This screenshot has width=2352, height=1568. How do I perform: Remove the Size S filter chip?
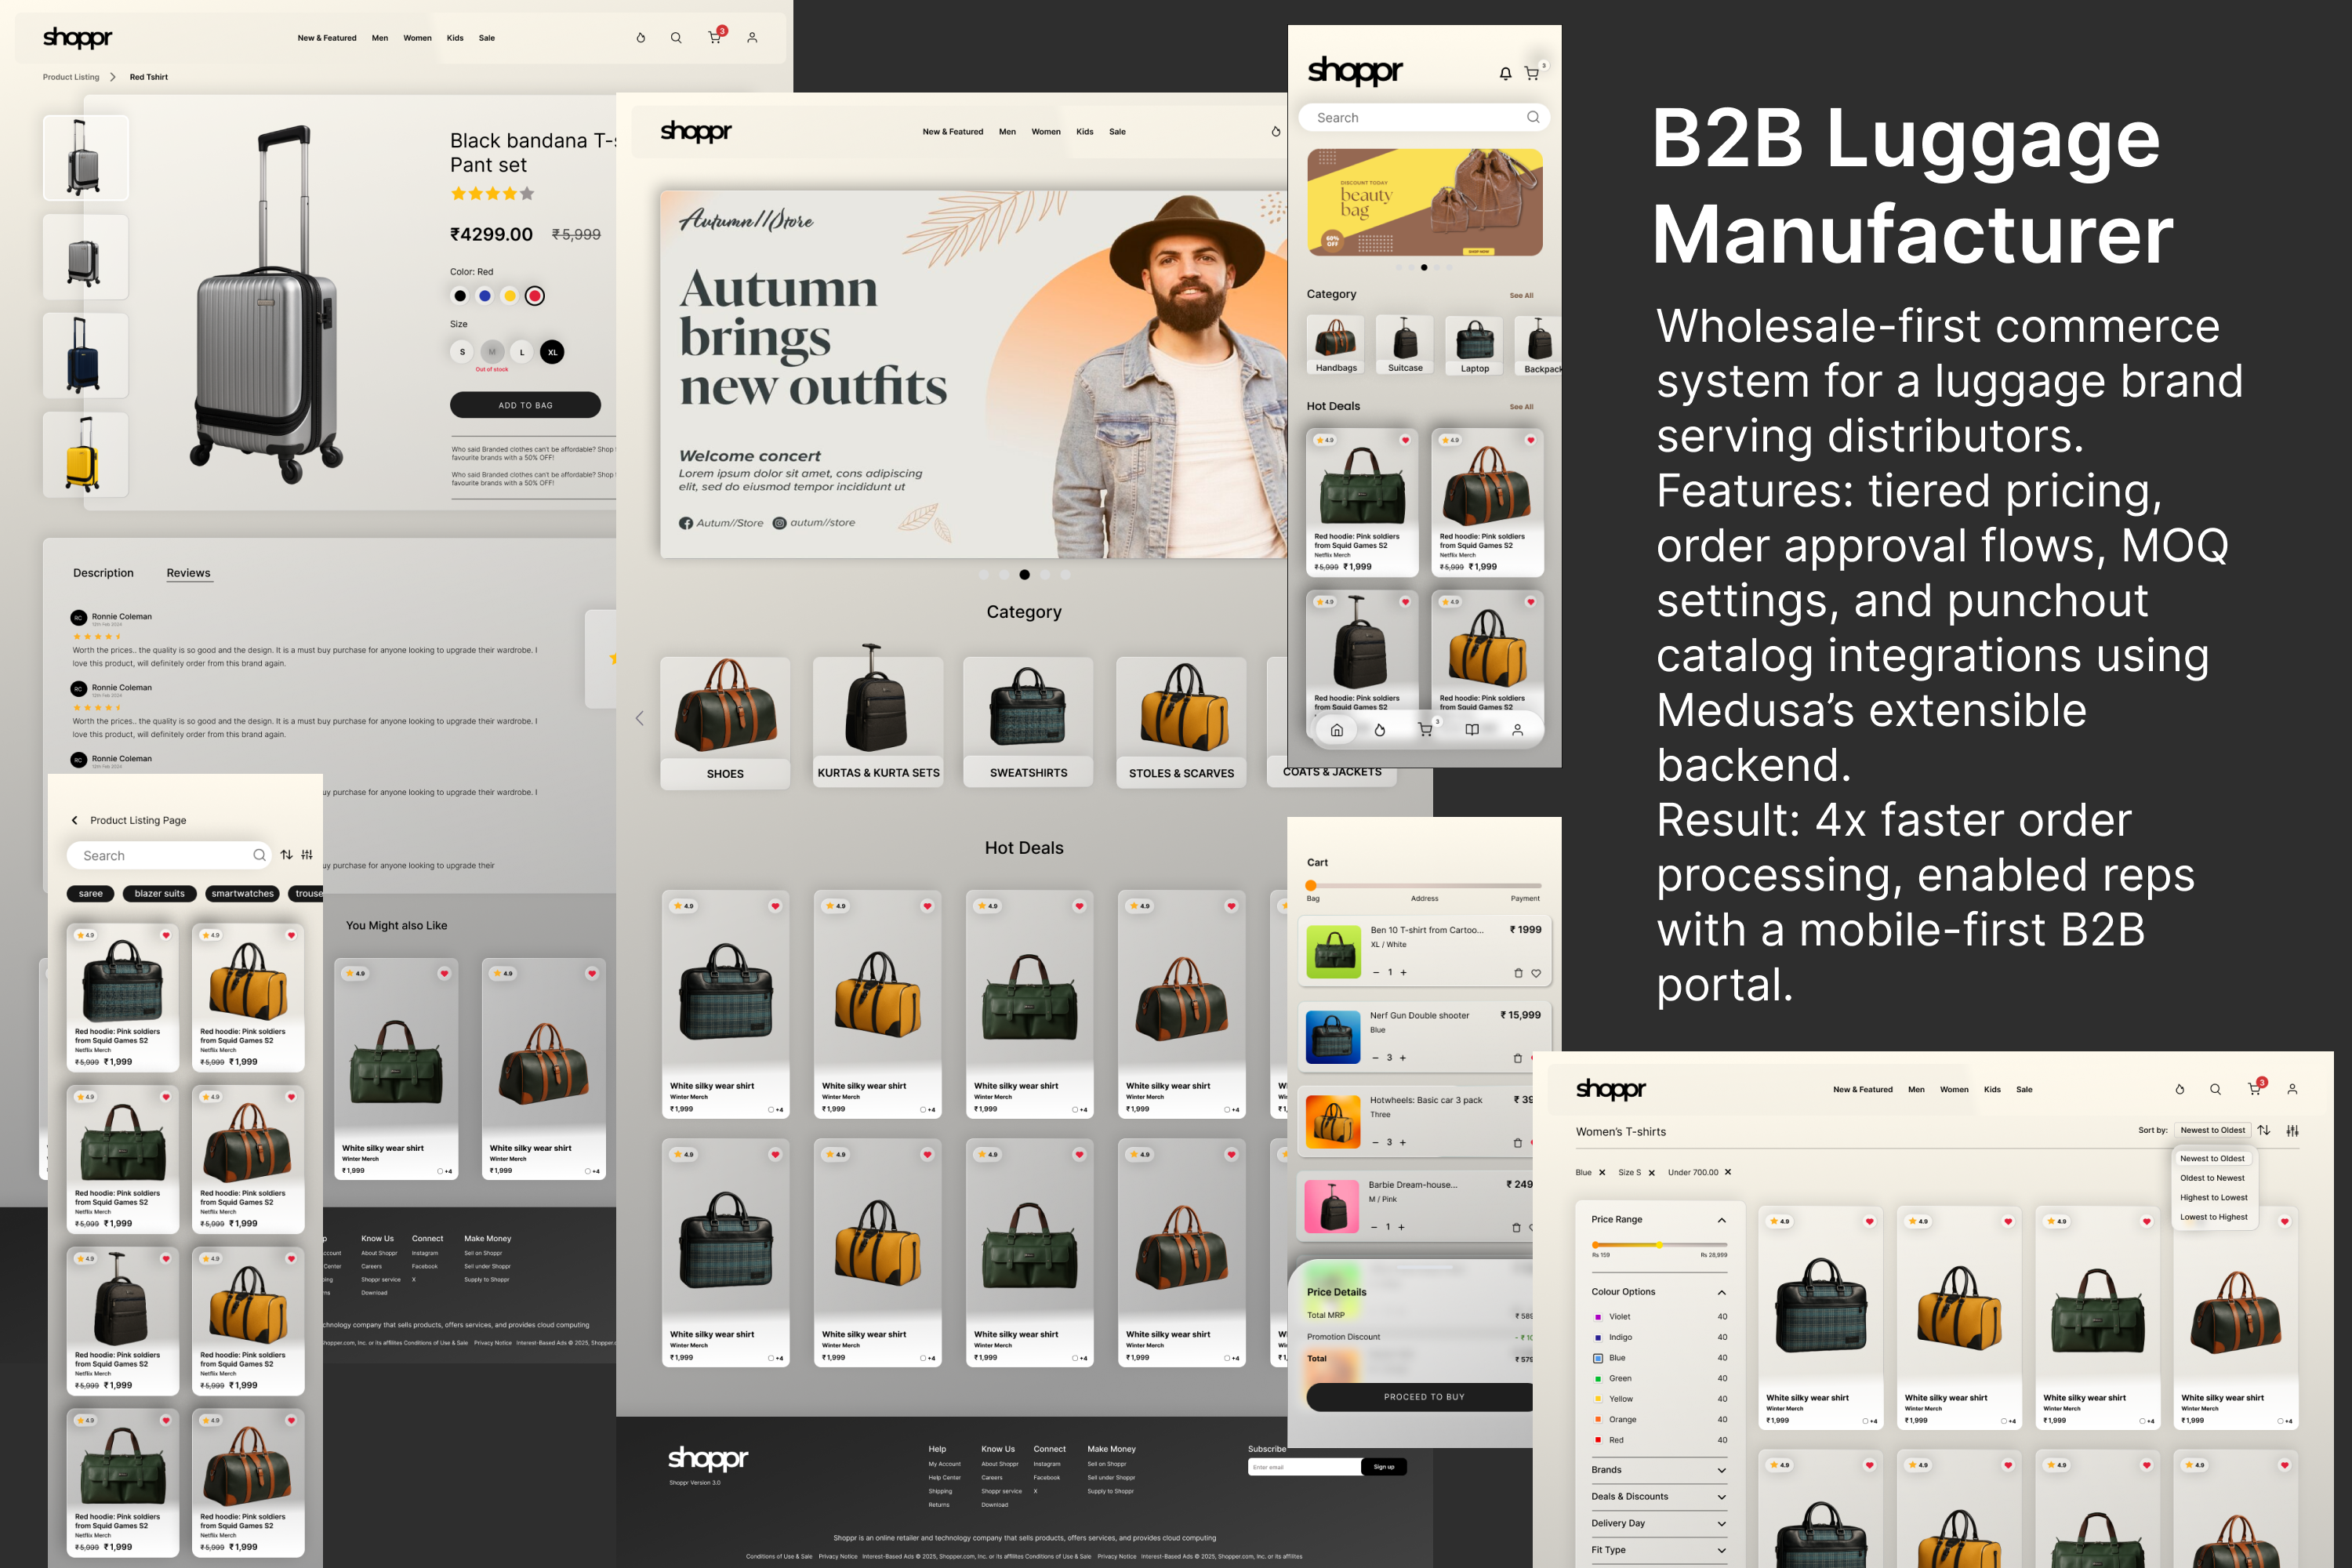(1651, 1172)
